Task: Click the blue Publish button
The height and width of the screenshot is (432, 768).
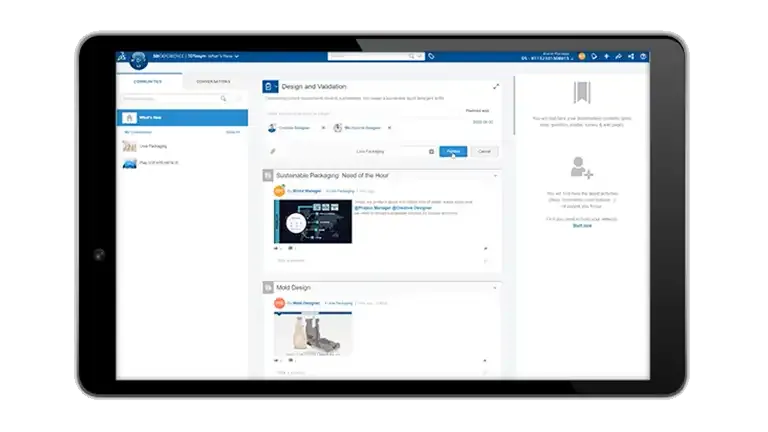Action: click(x=453, y=151)
